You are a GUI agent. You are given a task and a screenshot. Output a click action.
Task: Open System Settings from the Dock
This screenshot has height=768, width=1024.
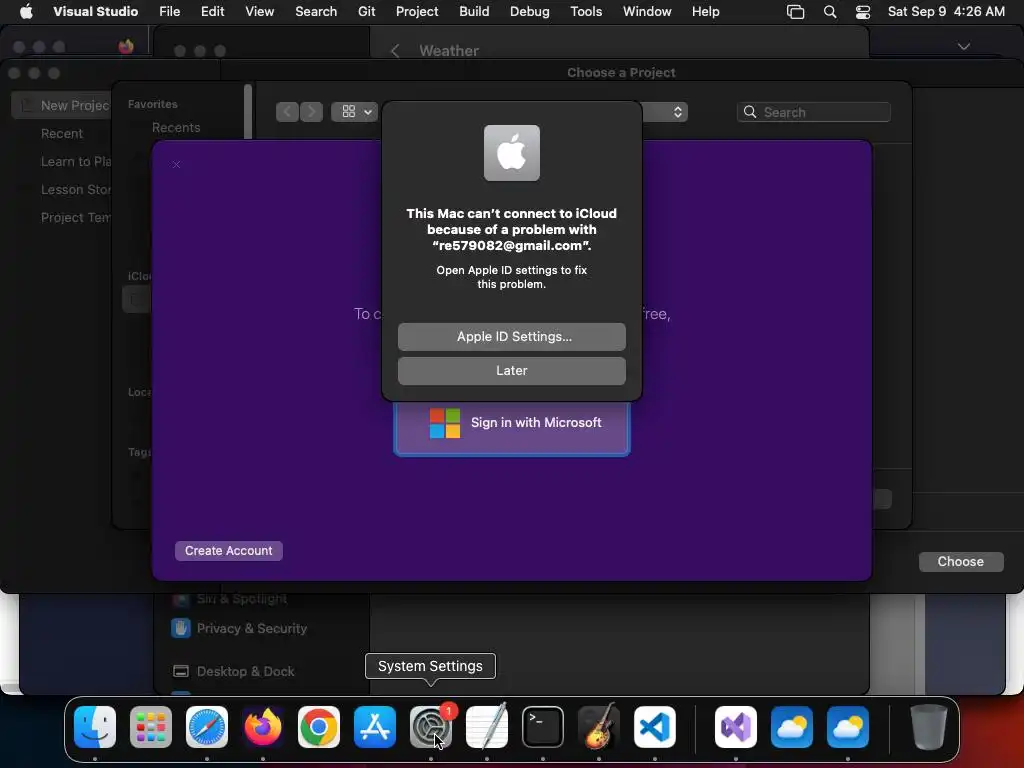pos(430,727)
